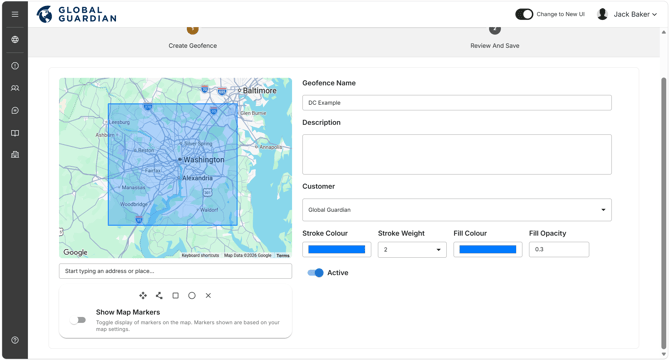Open the Stroke Colour swatch
The width and height of the screenshot is (670, 361).
[337, 249]
